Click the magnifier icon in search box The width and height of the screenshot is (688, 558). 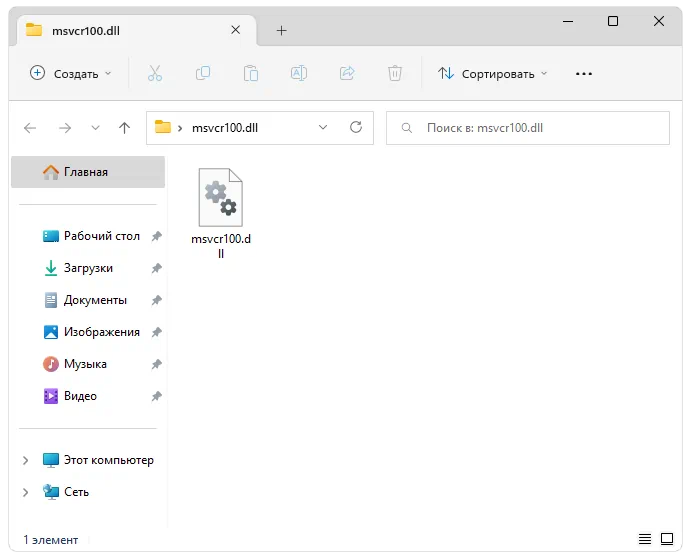coord(407,128)
